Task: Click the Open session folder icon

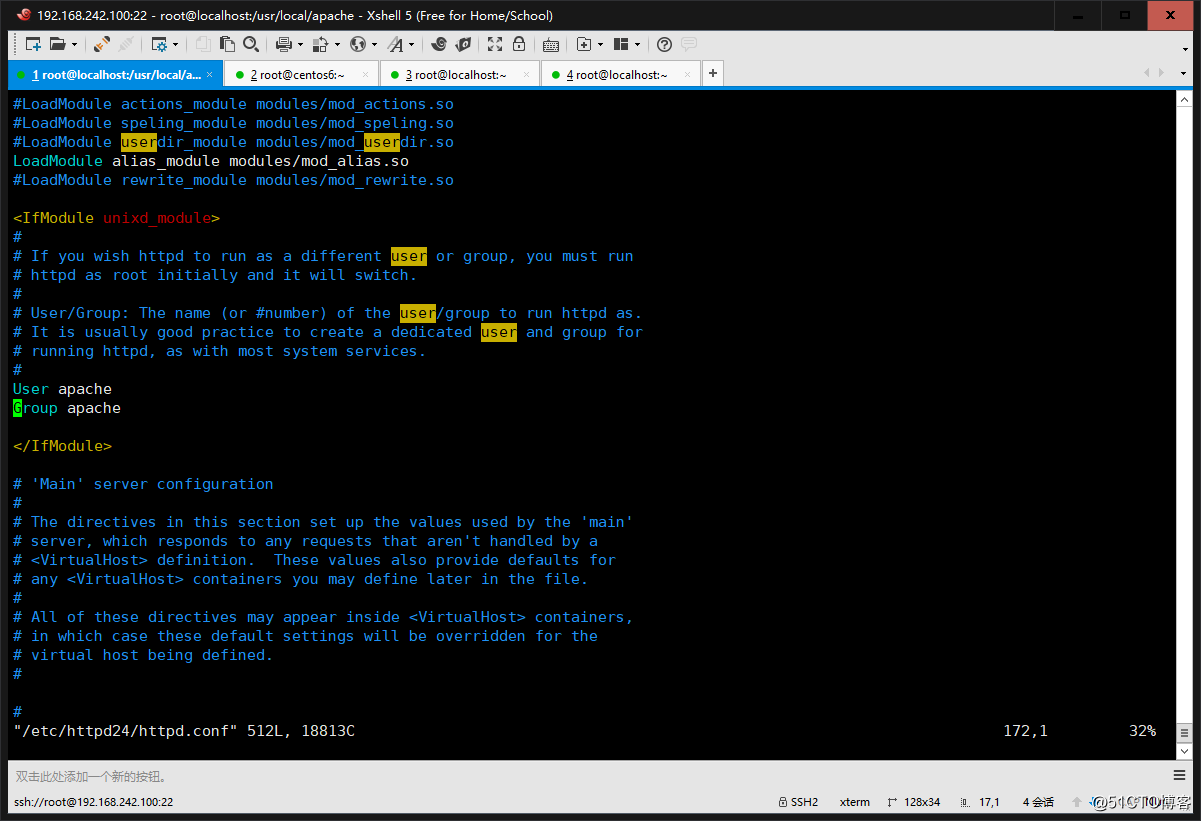Action: [57, 44]
